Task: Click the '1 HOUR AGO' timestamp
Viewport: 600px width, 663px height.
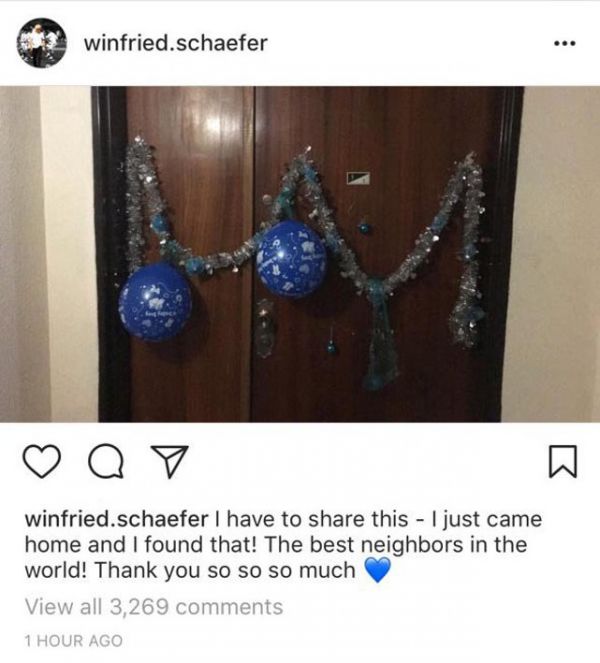Action: [x=74, y=641]
